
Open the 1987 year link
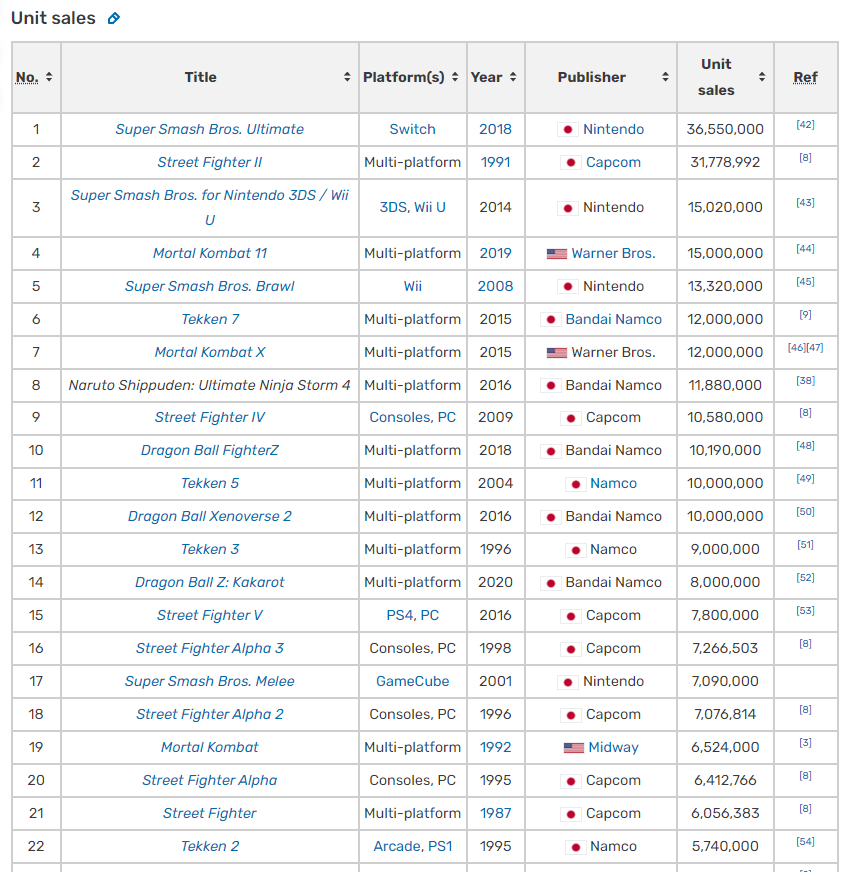pos(495,813)
